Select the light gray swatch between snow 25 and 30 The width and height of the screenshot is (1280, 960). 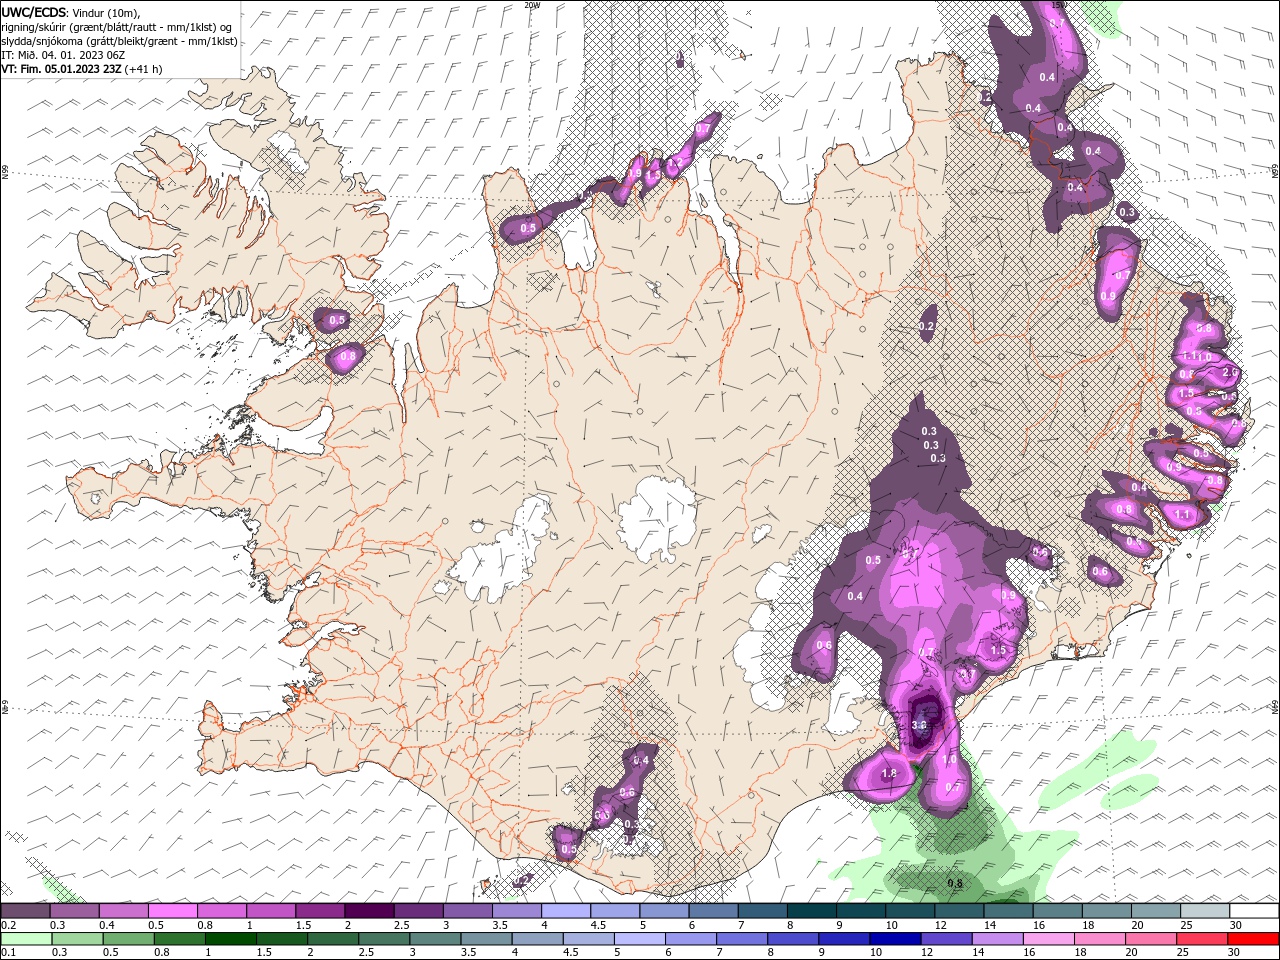coord(1205,911)
